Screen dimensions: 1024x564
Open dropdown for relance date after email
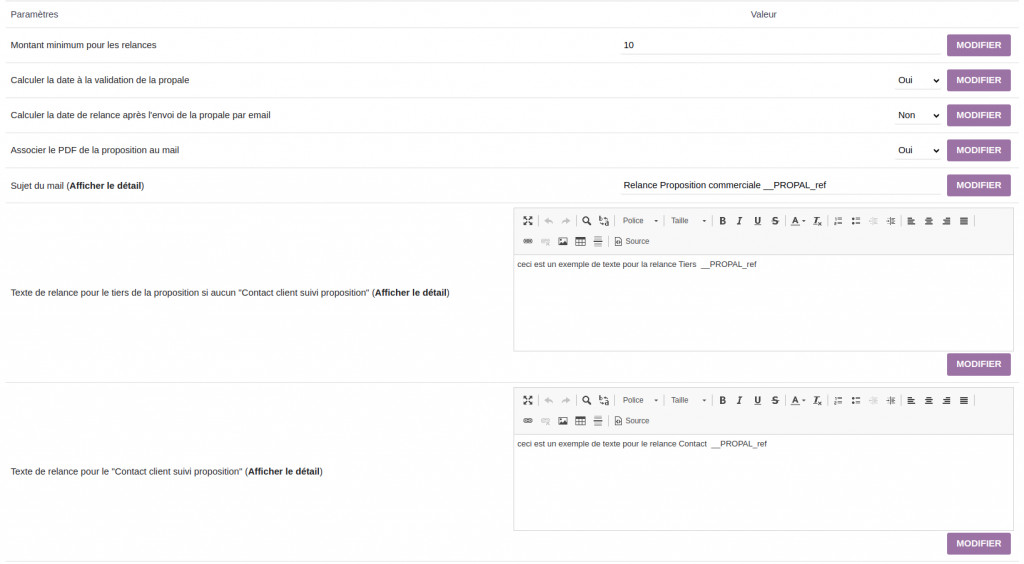[918, 116]
